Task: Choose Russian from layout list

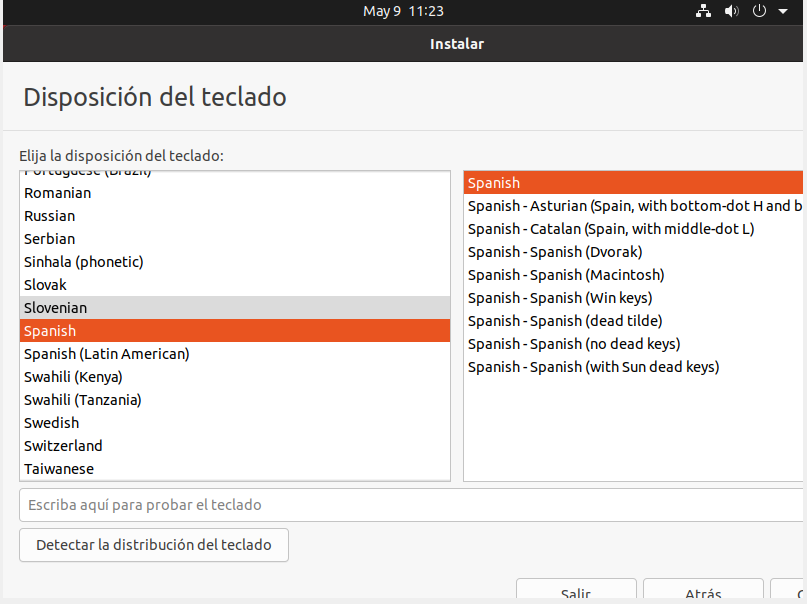Action: point(49,216)
